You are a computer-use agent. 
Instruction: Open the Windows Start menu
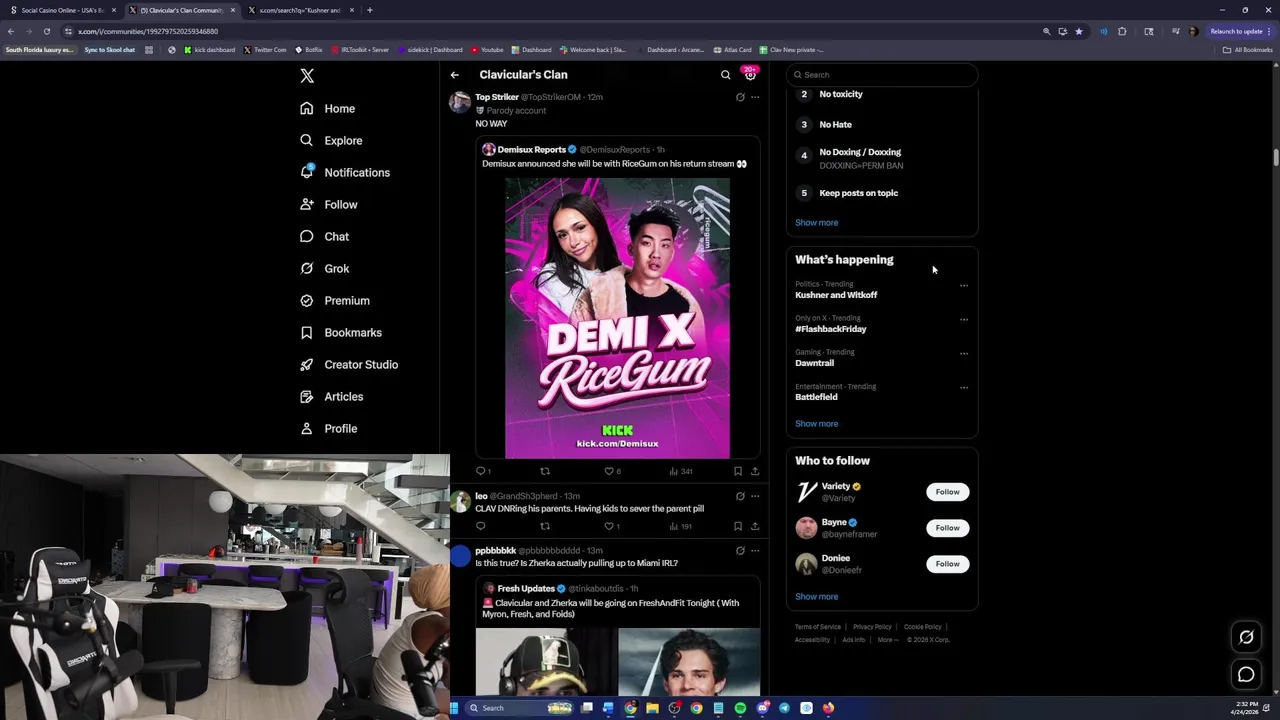click(453, 708)
